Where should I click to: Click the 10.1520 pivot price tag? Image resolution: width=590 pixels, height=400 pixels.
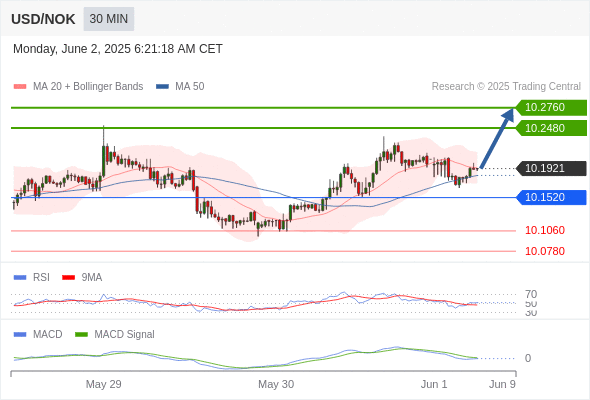(551, 197)
